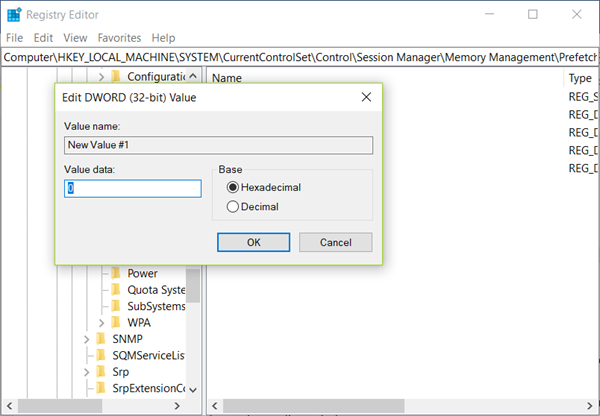Viewport: 600px width, 416px height.
Task: Click the Value name field
Action: [218, 145]
